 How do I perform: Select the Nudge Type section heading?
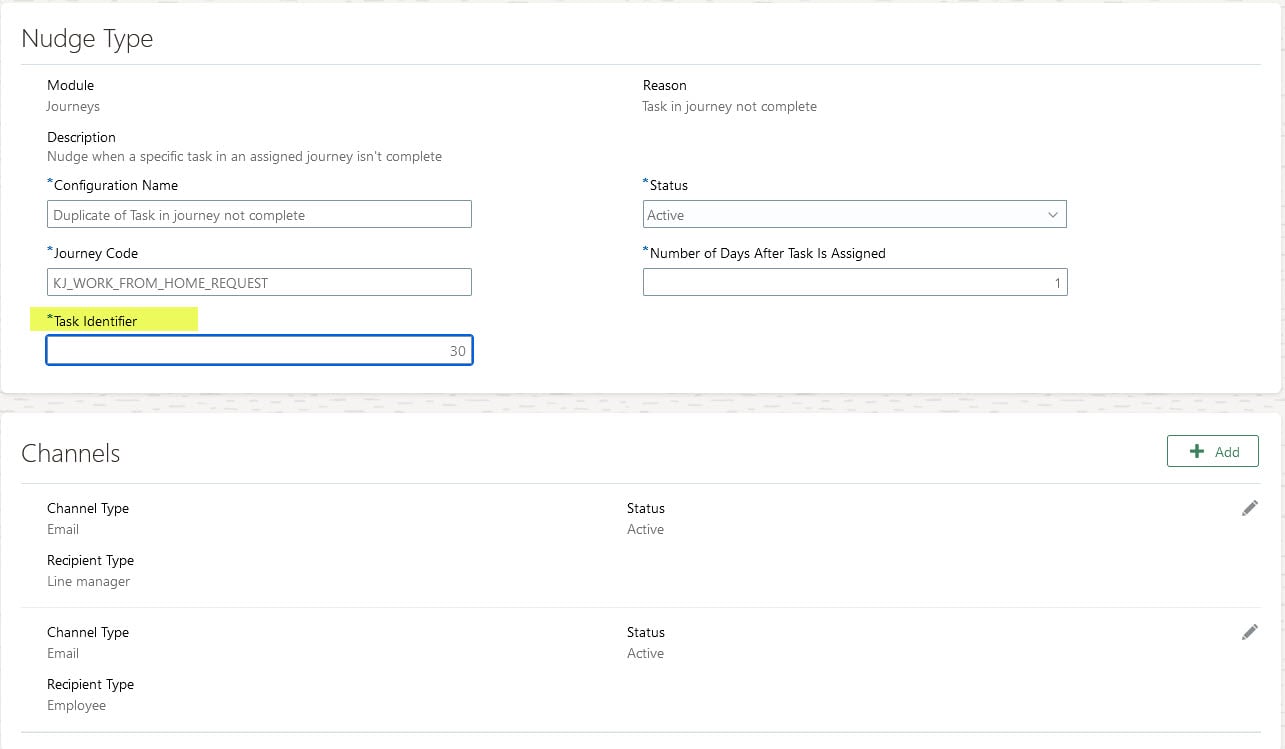[87, 38]
